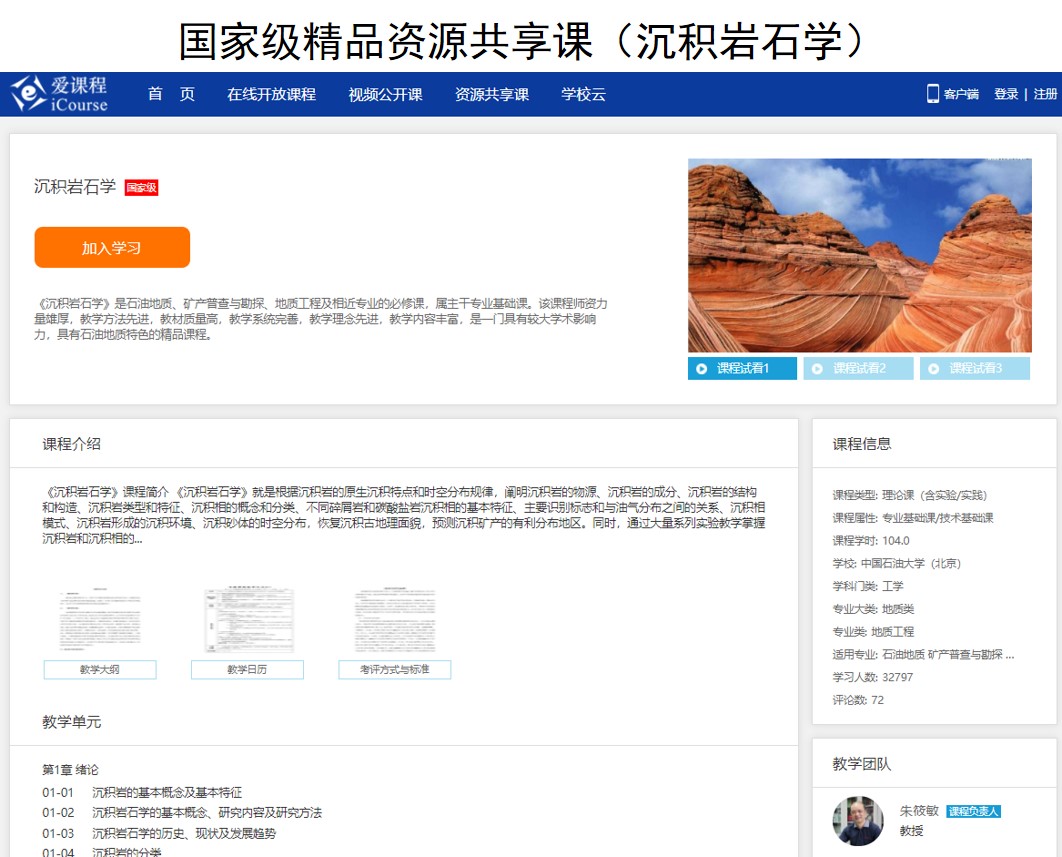Screen dimensions: 1062x857
Task: Click the 注册 link
Action: (x=1045, y=94)
